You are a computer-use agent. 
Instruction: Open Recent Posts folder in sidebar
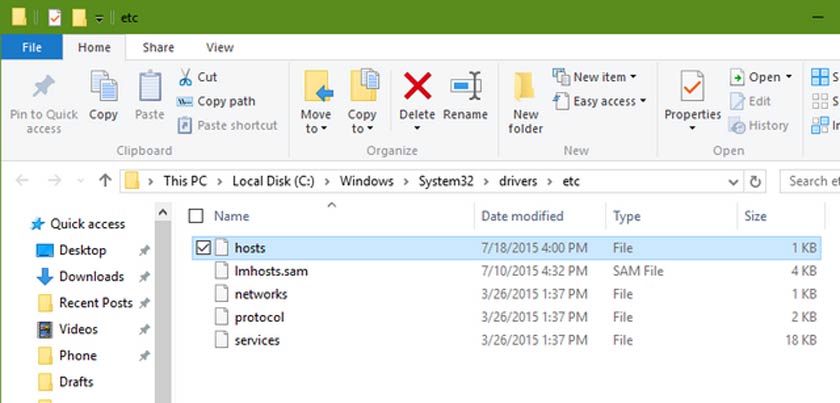pos(84,303)
